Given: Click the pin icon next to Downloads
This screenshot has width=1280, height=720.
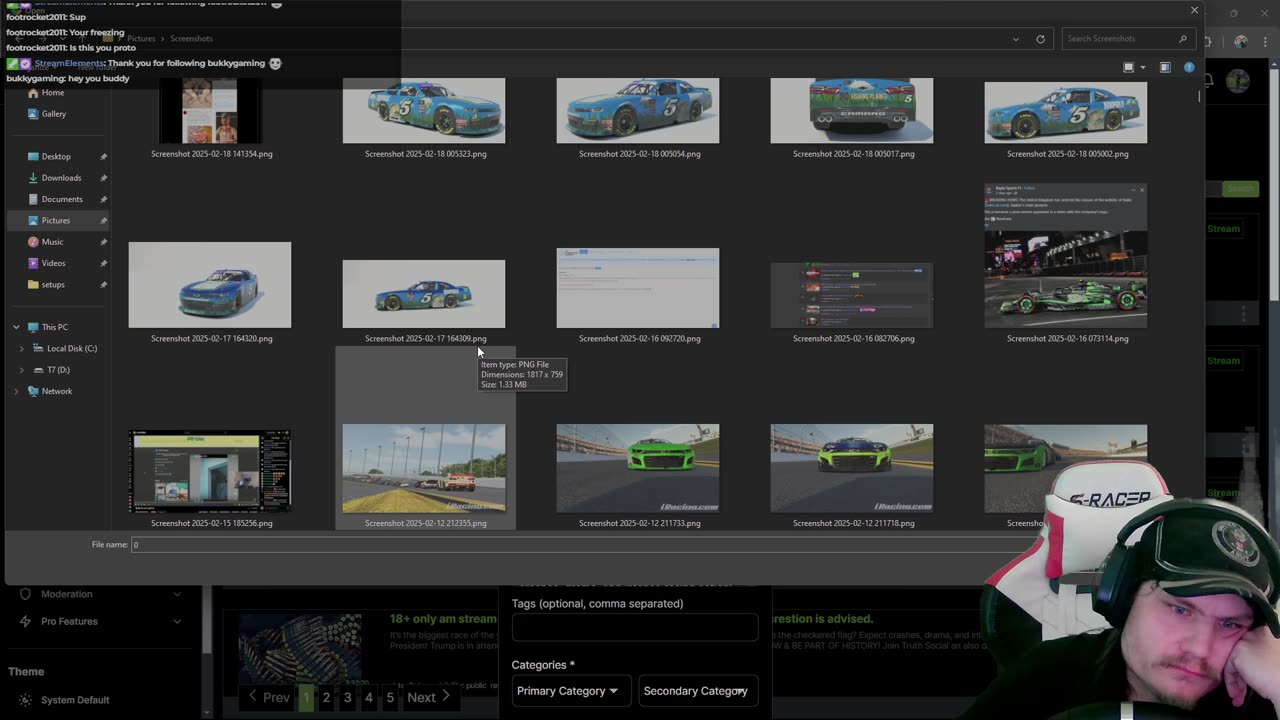Looking at the screenshot, I should tap(103, 178).
